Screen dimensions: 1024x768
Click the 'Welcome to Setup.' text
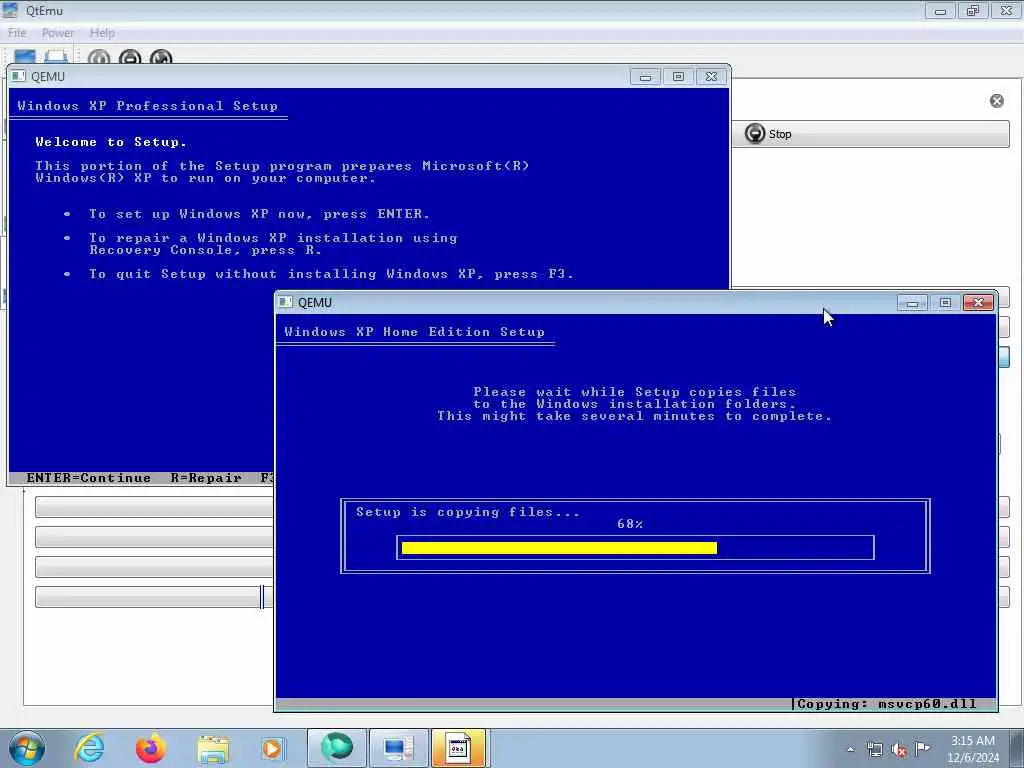click(x=111, y=142)
